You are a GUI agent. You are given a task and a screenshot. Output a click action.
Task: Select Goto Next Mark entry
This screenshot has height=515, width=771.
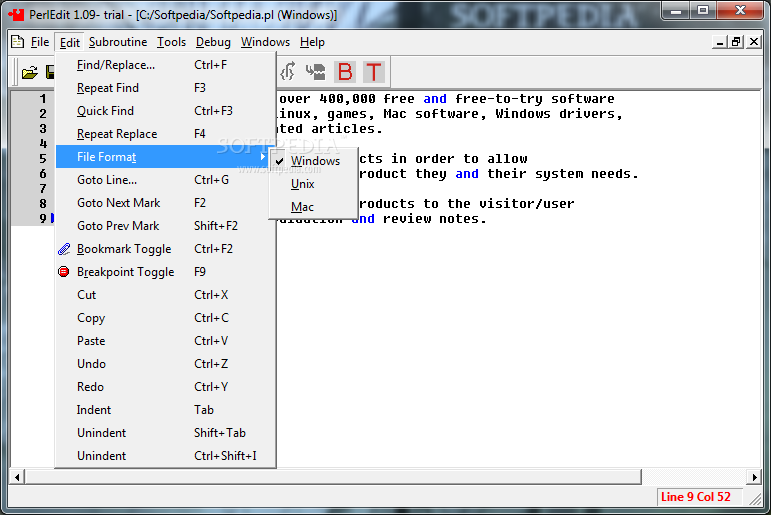pos(165,203)
